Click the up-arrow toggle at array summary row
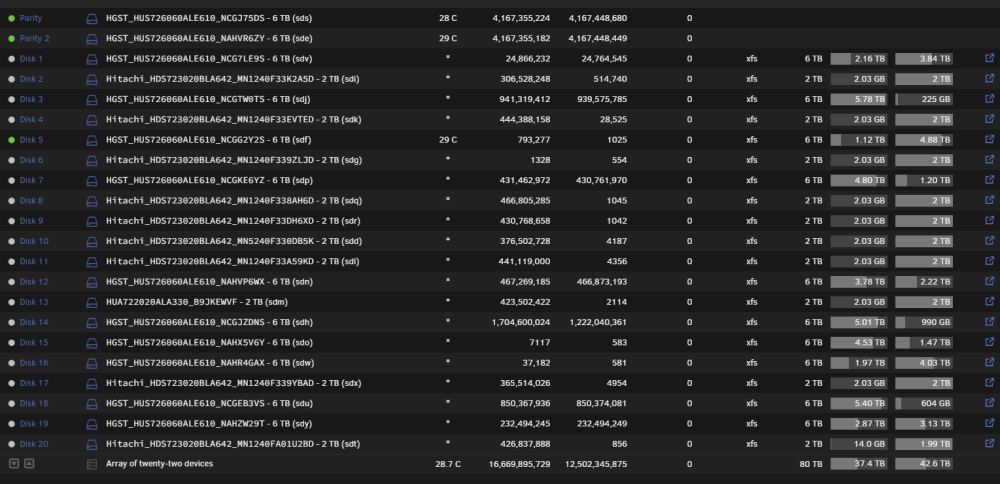Image resolution: width=1000 pixels, height=484 pixels. [29, 464]
